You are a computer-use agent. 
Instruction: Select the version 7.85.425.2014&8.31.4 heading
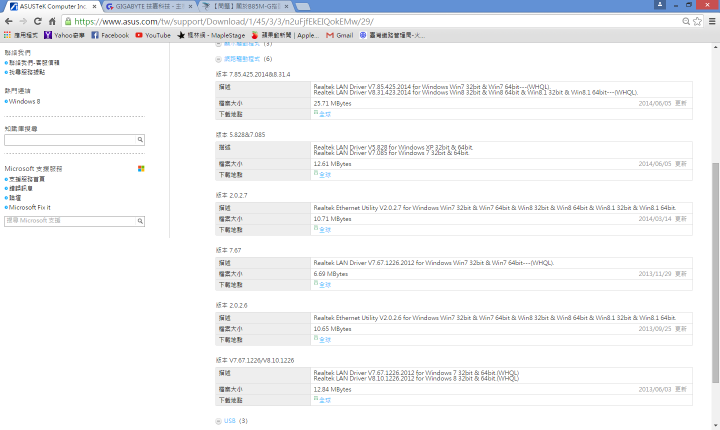point(253,74)
